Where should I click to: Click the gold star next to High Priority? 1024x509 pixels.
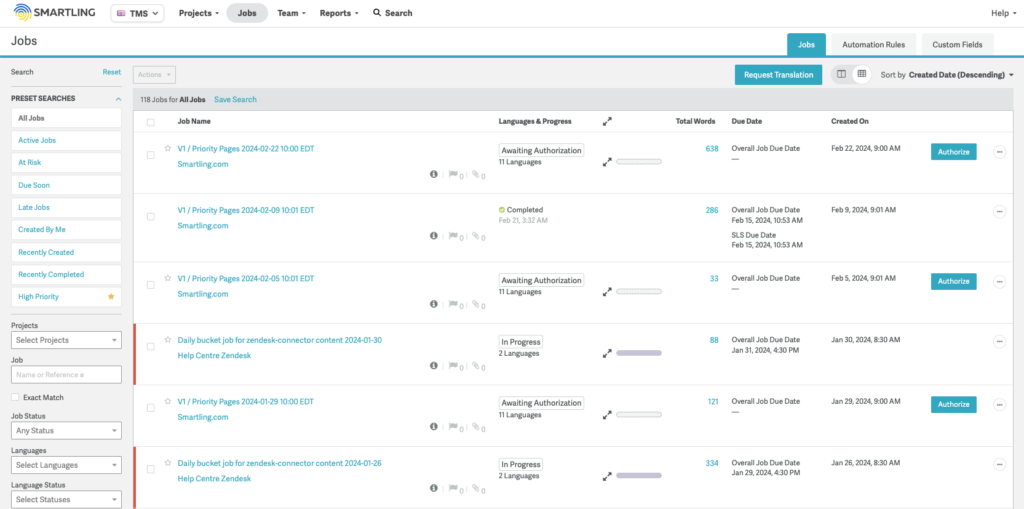click(x=111, y=297)
